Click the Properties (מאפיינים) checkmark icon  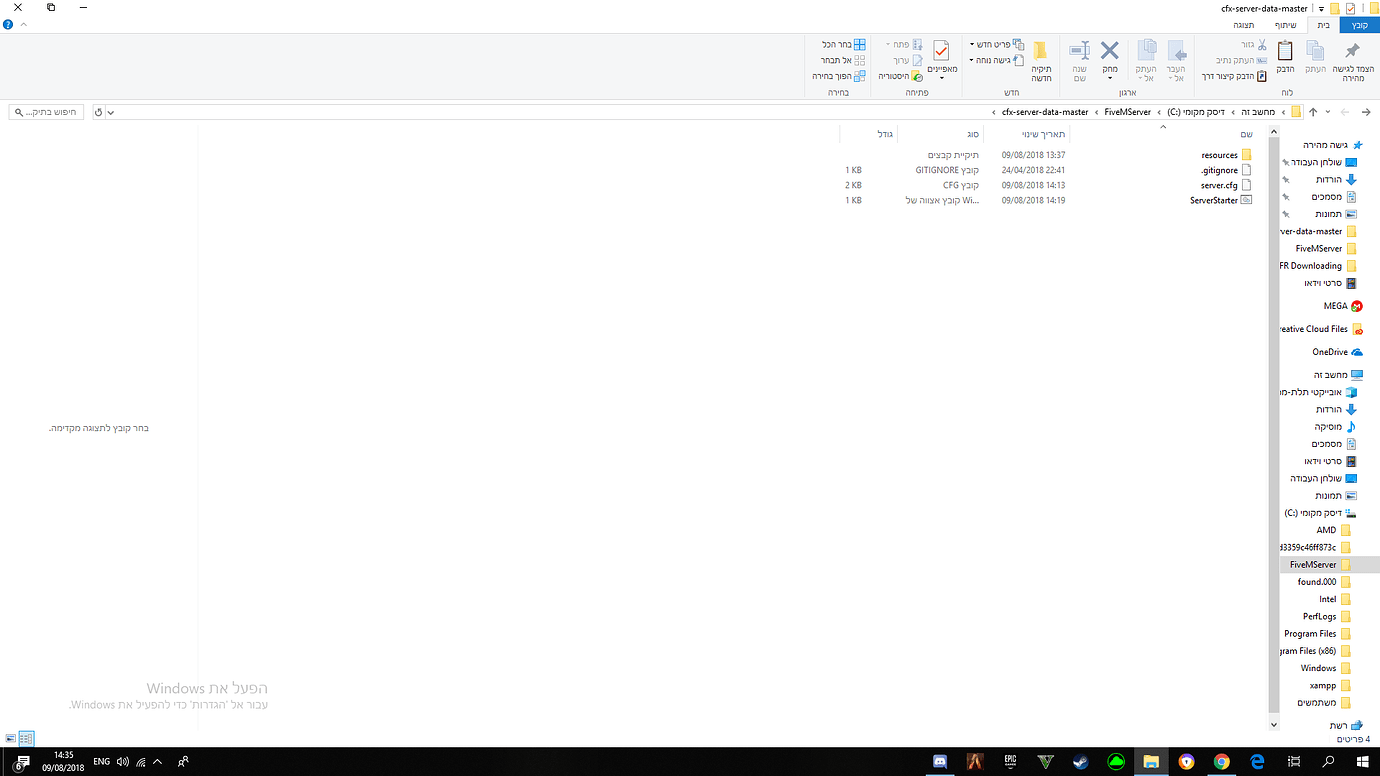[x=941, y=51]
